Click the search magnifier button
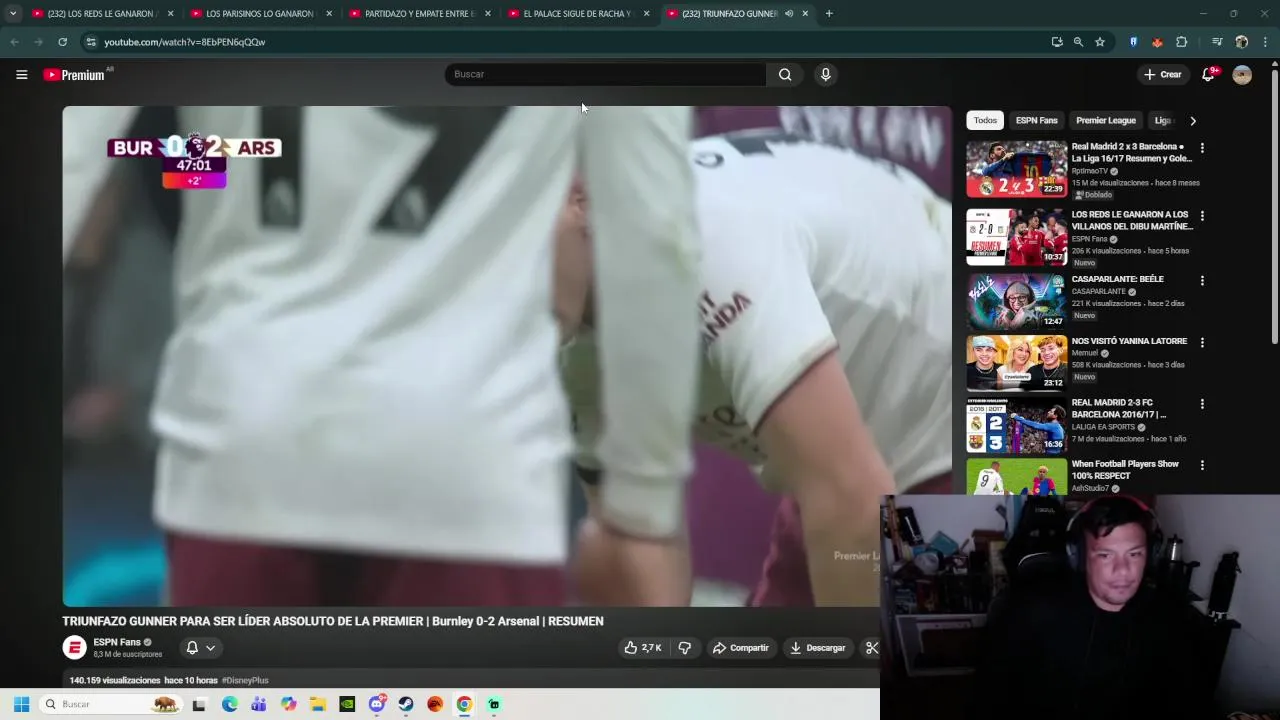Viewport: 1280px width, 720px height. 785,74
